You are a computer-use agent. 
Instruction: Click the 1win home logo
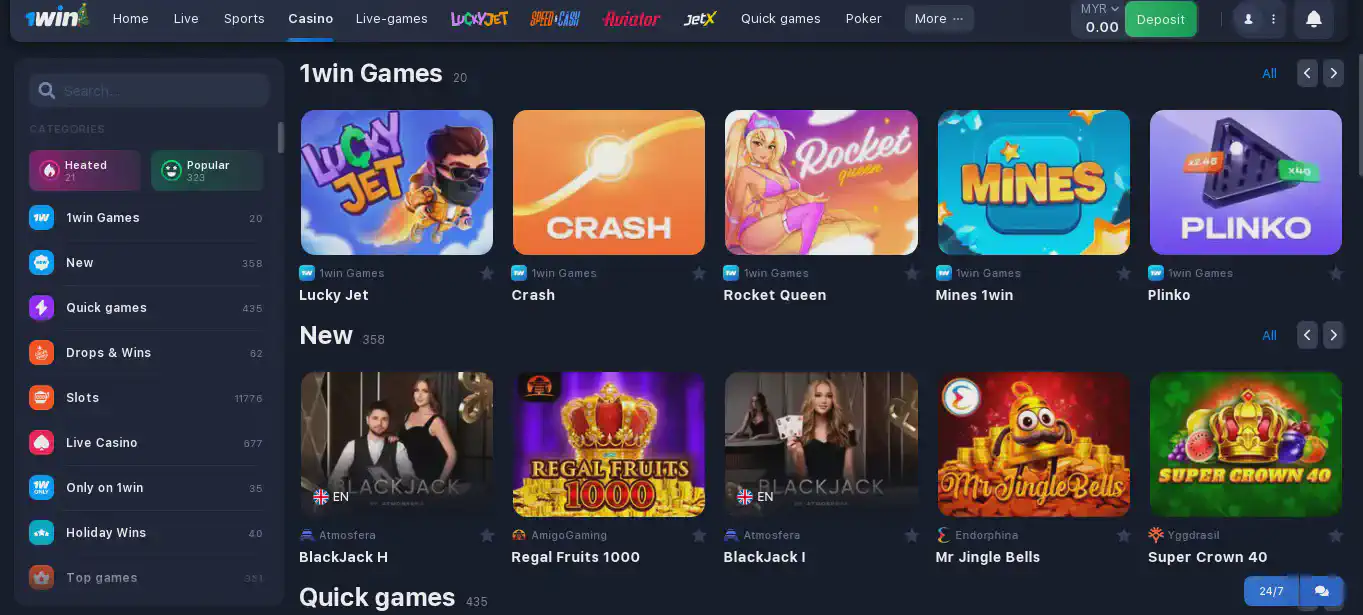tap(56, 17)
